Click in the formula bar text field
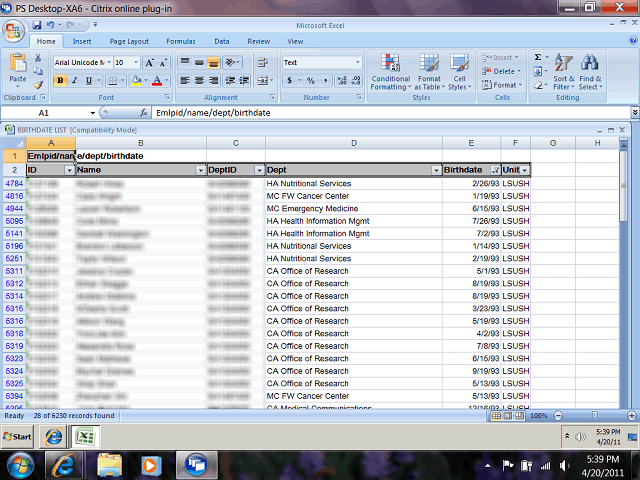The width and height of the screenshot is (640, 480). (x=380, y=113)
